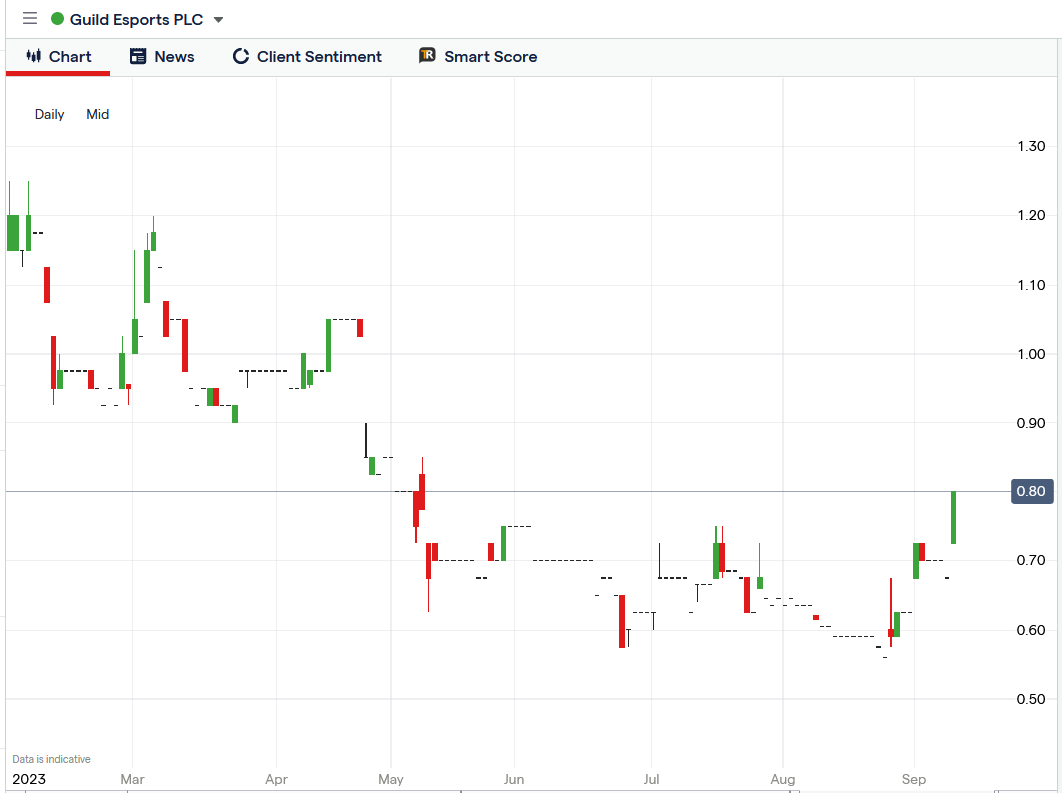This screenshot has width=1062, height=793.
Task: Open the hamburger menu icon
Action: [30, 18]
